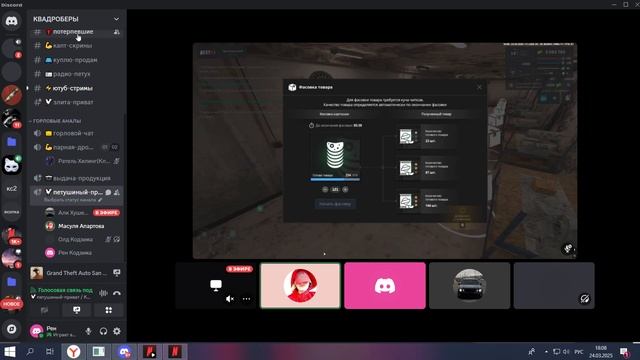640x360 pixels.
Task: Open Windows notification center icon
Action: pos(624,351)
